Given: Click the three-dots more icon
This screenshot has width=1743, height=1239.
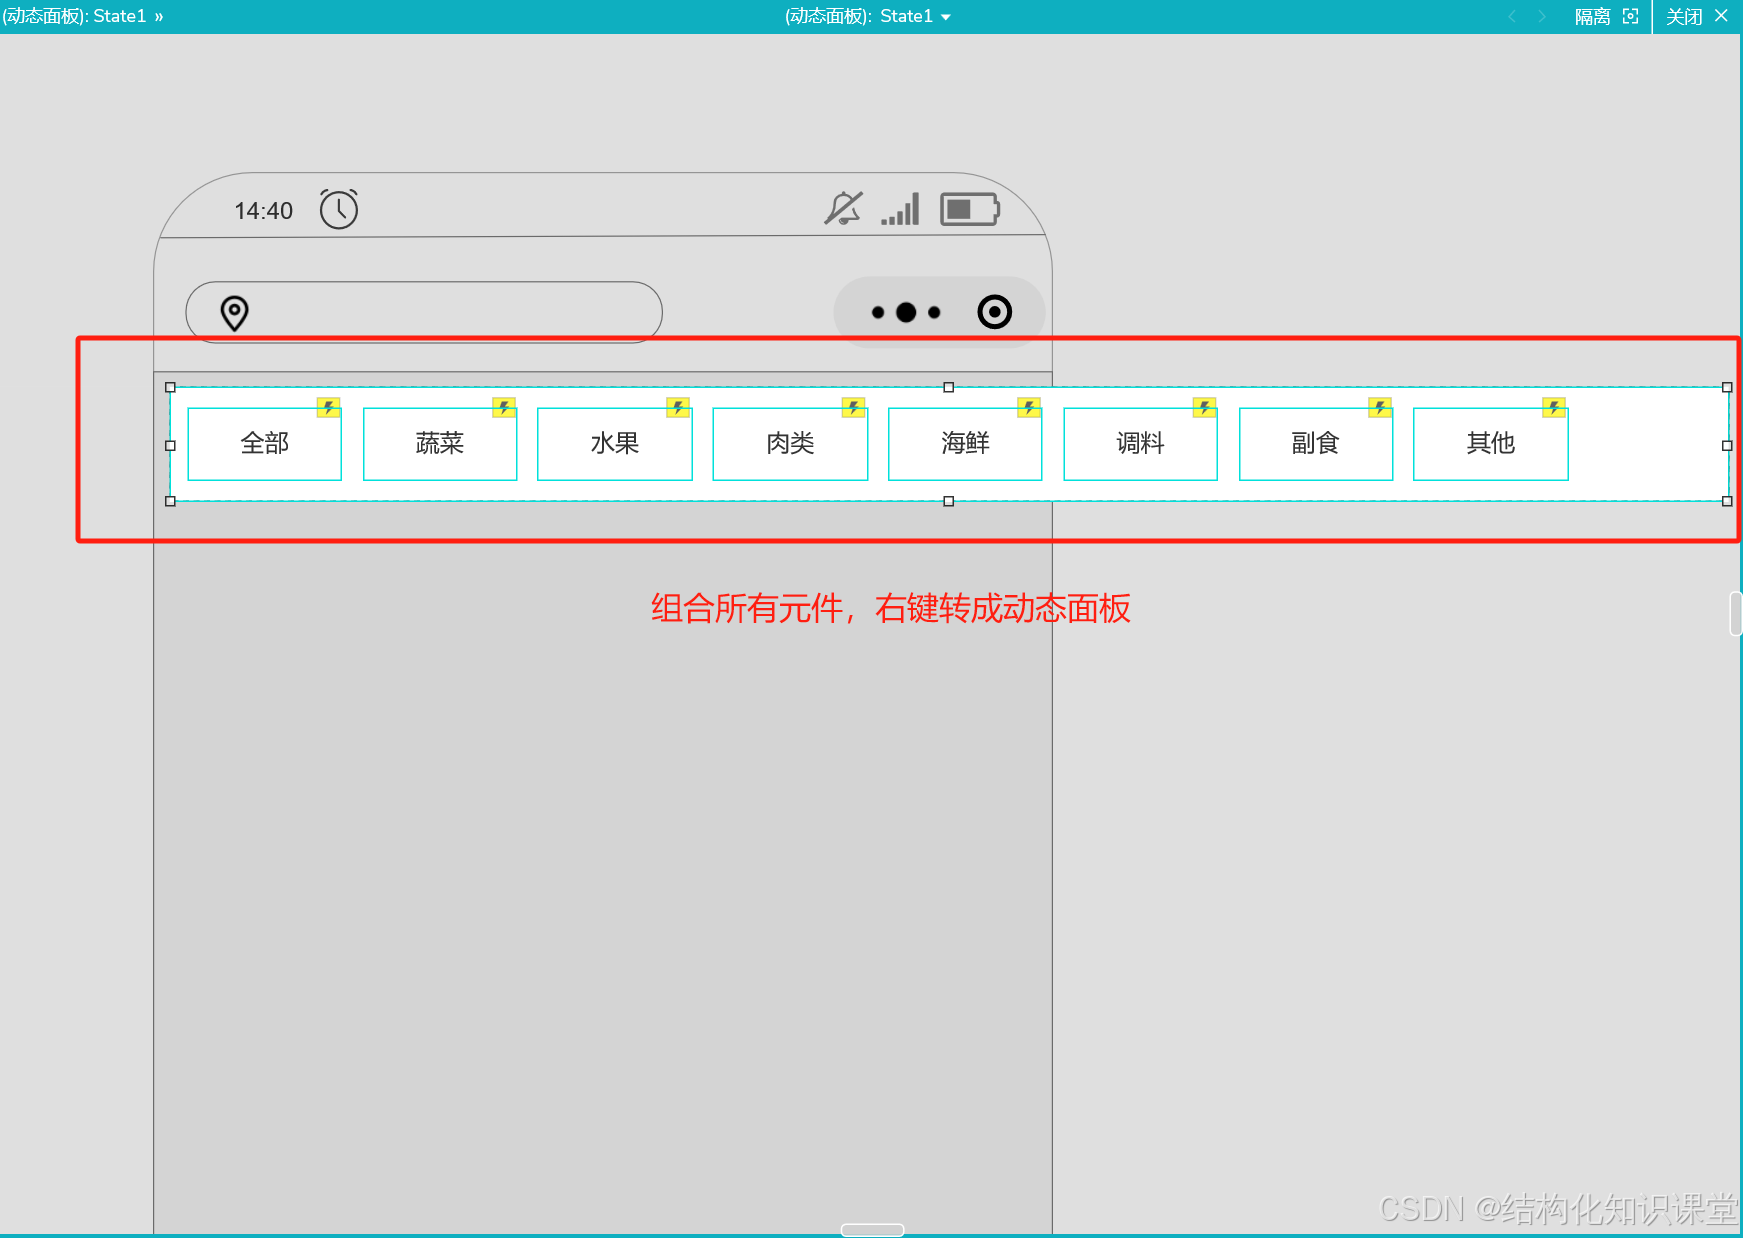Looking at the screenshot, I should (906, 313).
